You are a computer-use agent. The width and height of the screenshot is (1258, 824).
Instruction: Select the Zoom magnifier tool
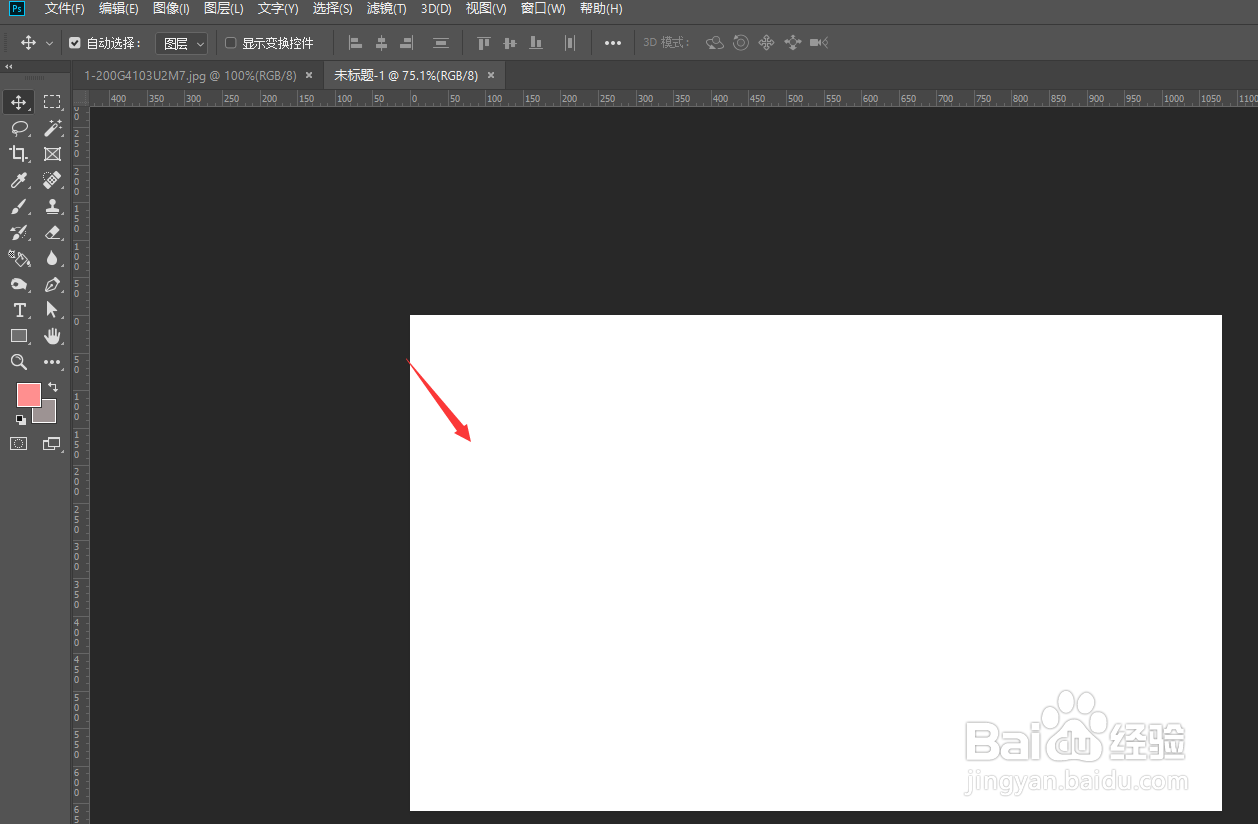tap(19, 362)
